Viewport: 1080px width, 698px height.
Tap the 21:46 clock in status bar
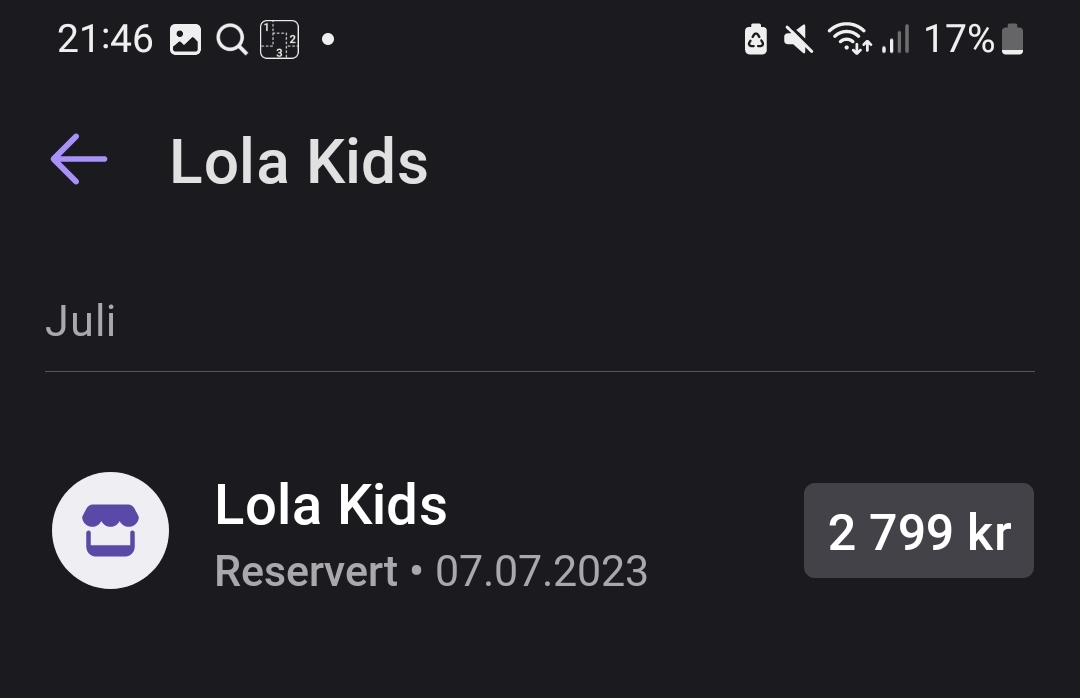(x=105, y=39)
